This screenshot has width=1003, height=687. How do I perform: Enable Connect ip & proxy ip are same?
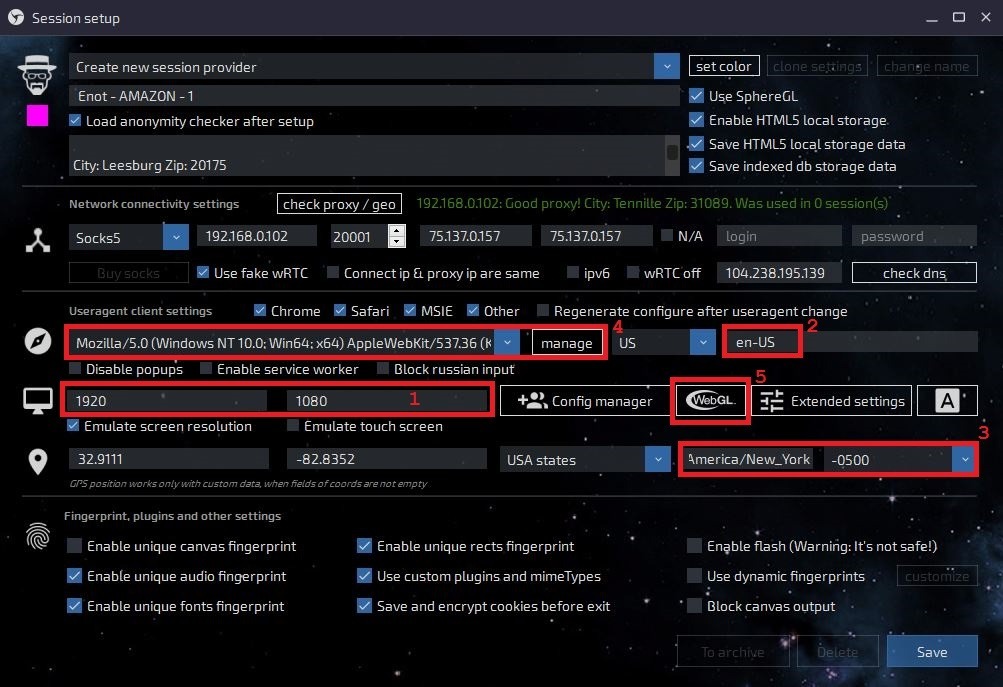point(333,272)
